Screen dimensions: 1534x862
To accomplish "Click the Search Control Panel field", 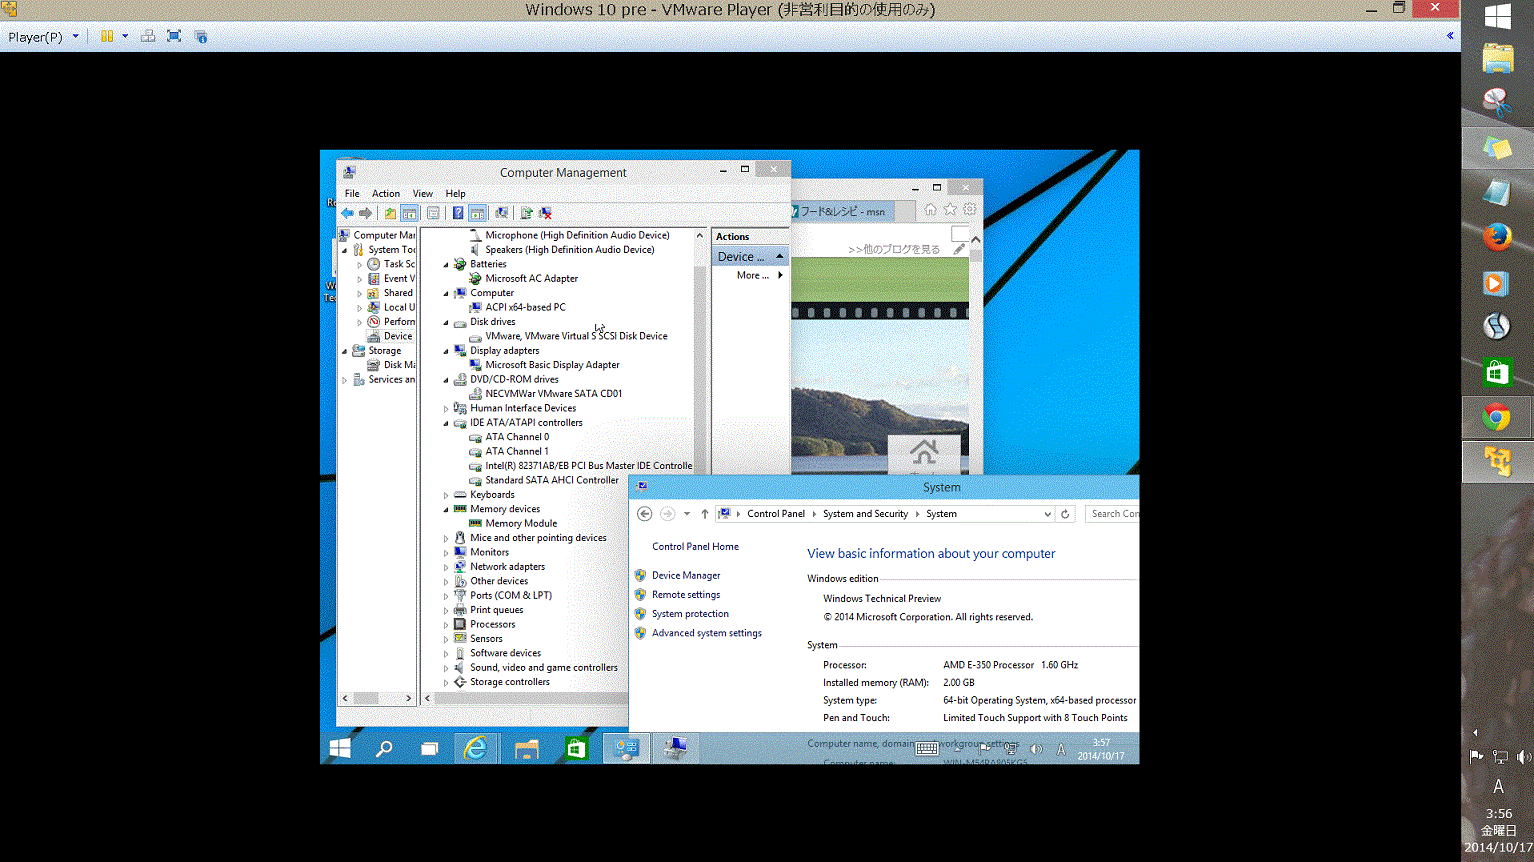I will coord(1114,514).
